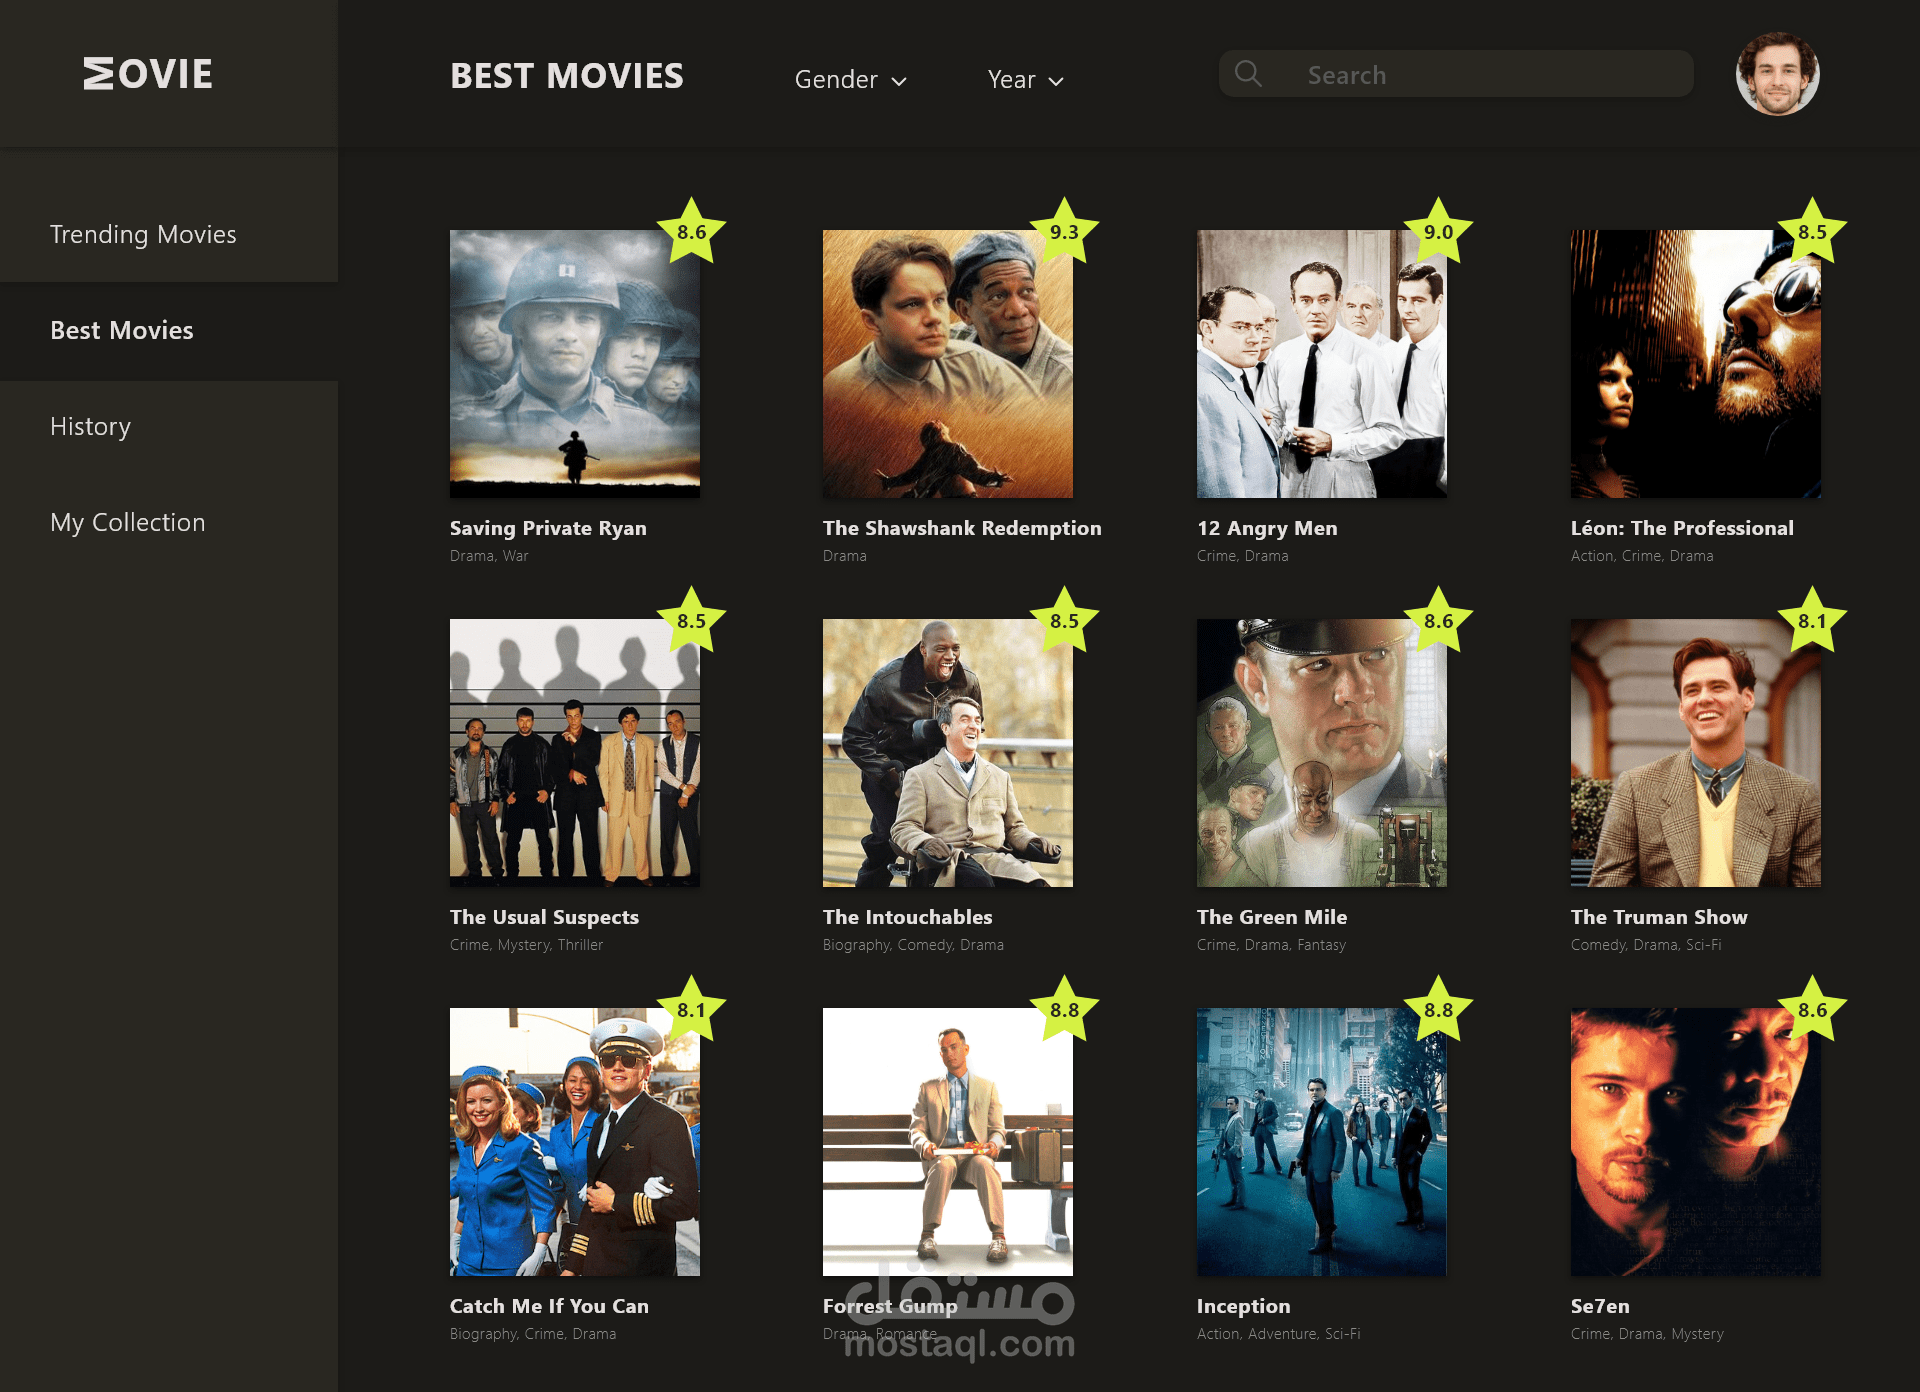Click 'Biography, Crime, Drama' genre text
Image resolution: width=1920 pixels, height=1392 pixels.
533,1334
